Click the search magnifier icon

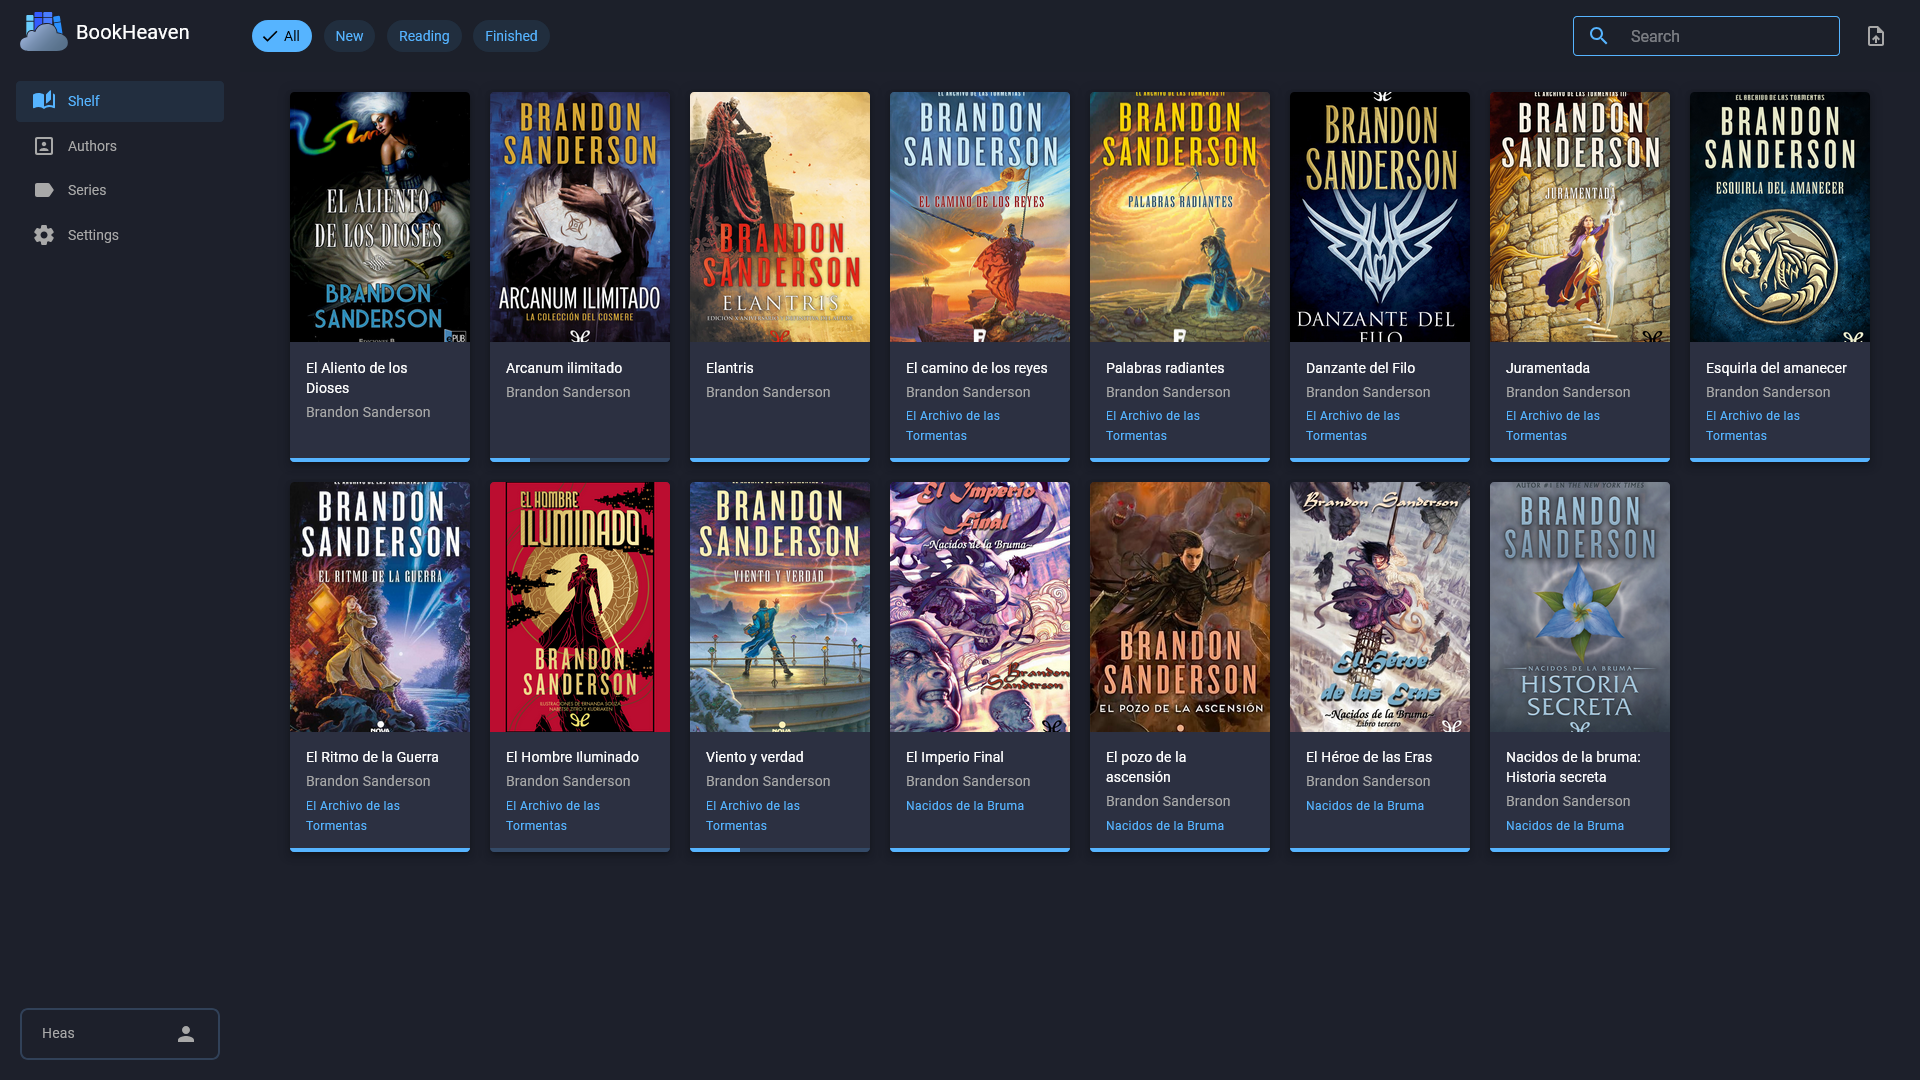click(x=1598, y=35)
